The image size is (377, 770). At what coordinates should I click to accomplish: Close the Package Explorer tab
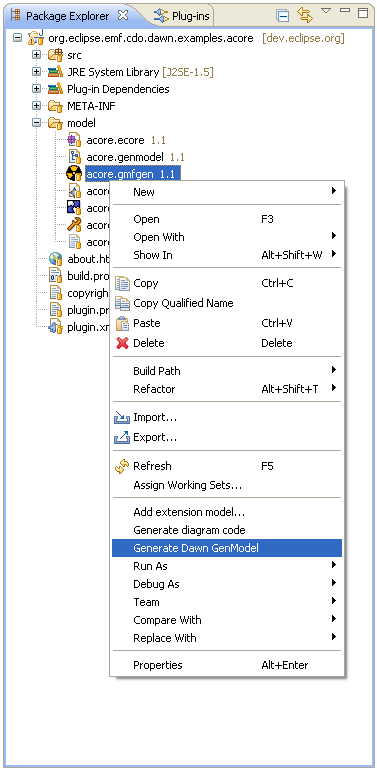pyautogui.click(x=123, y=15)
